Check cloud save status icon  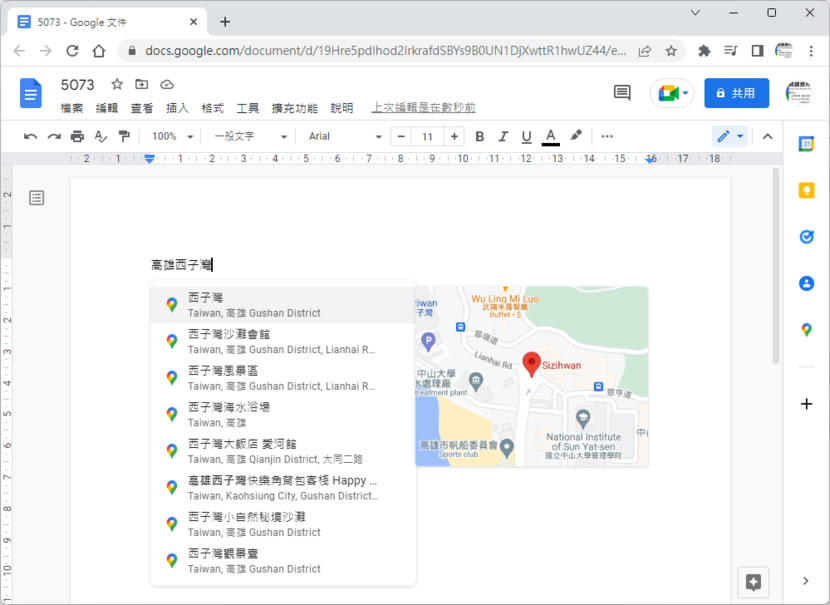point(167,84)
